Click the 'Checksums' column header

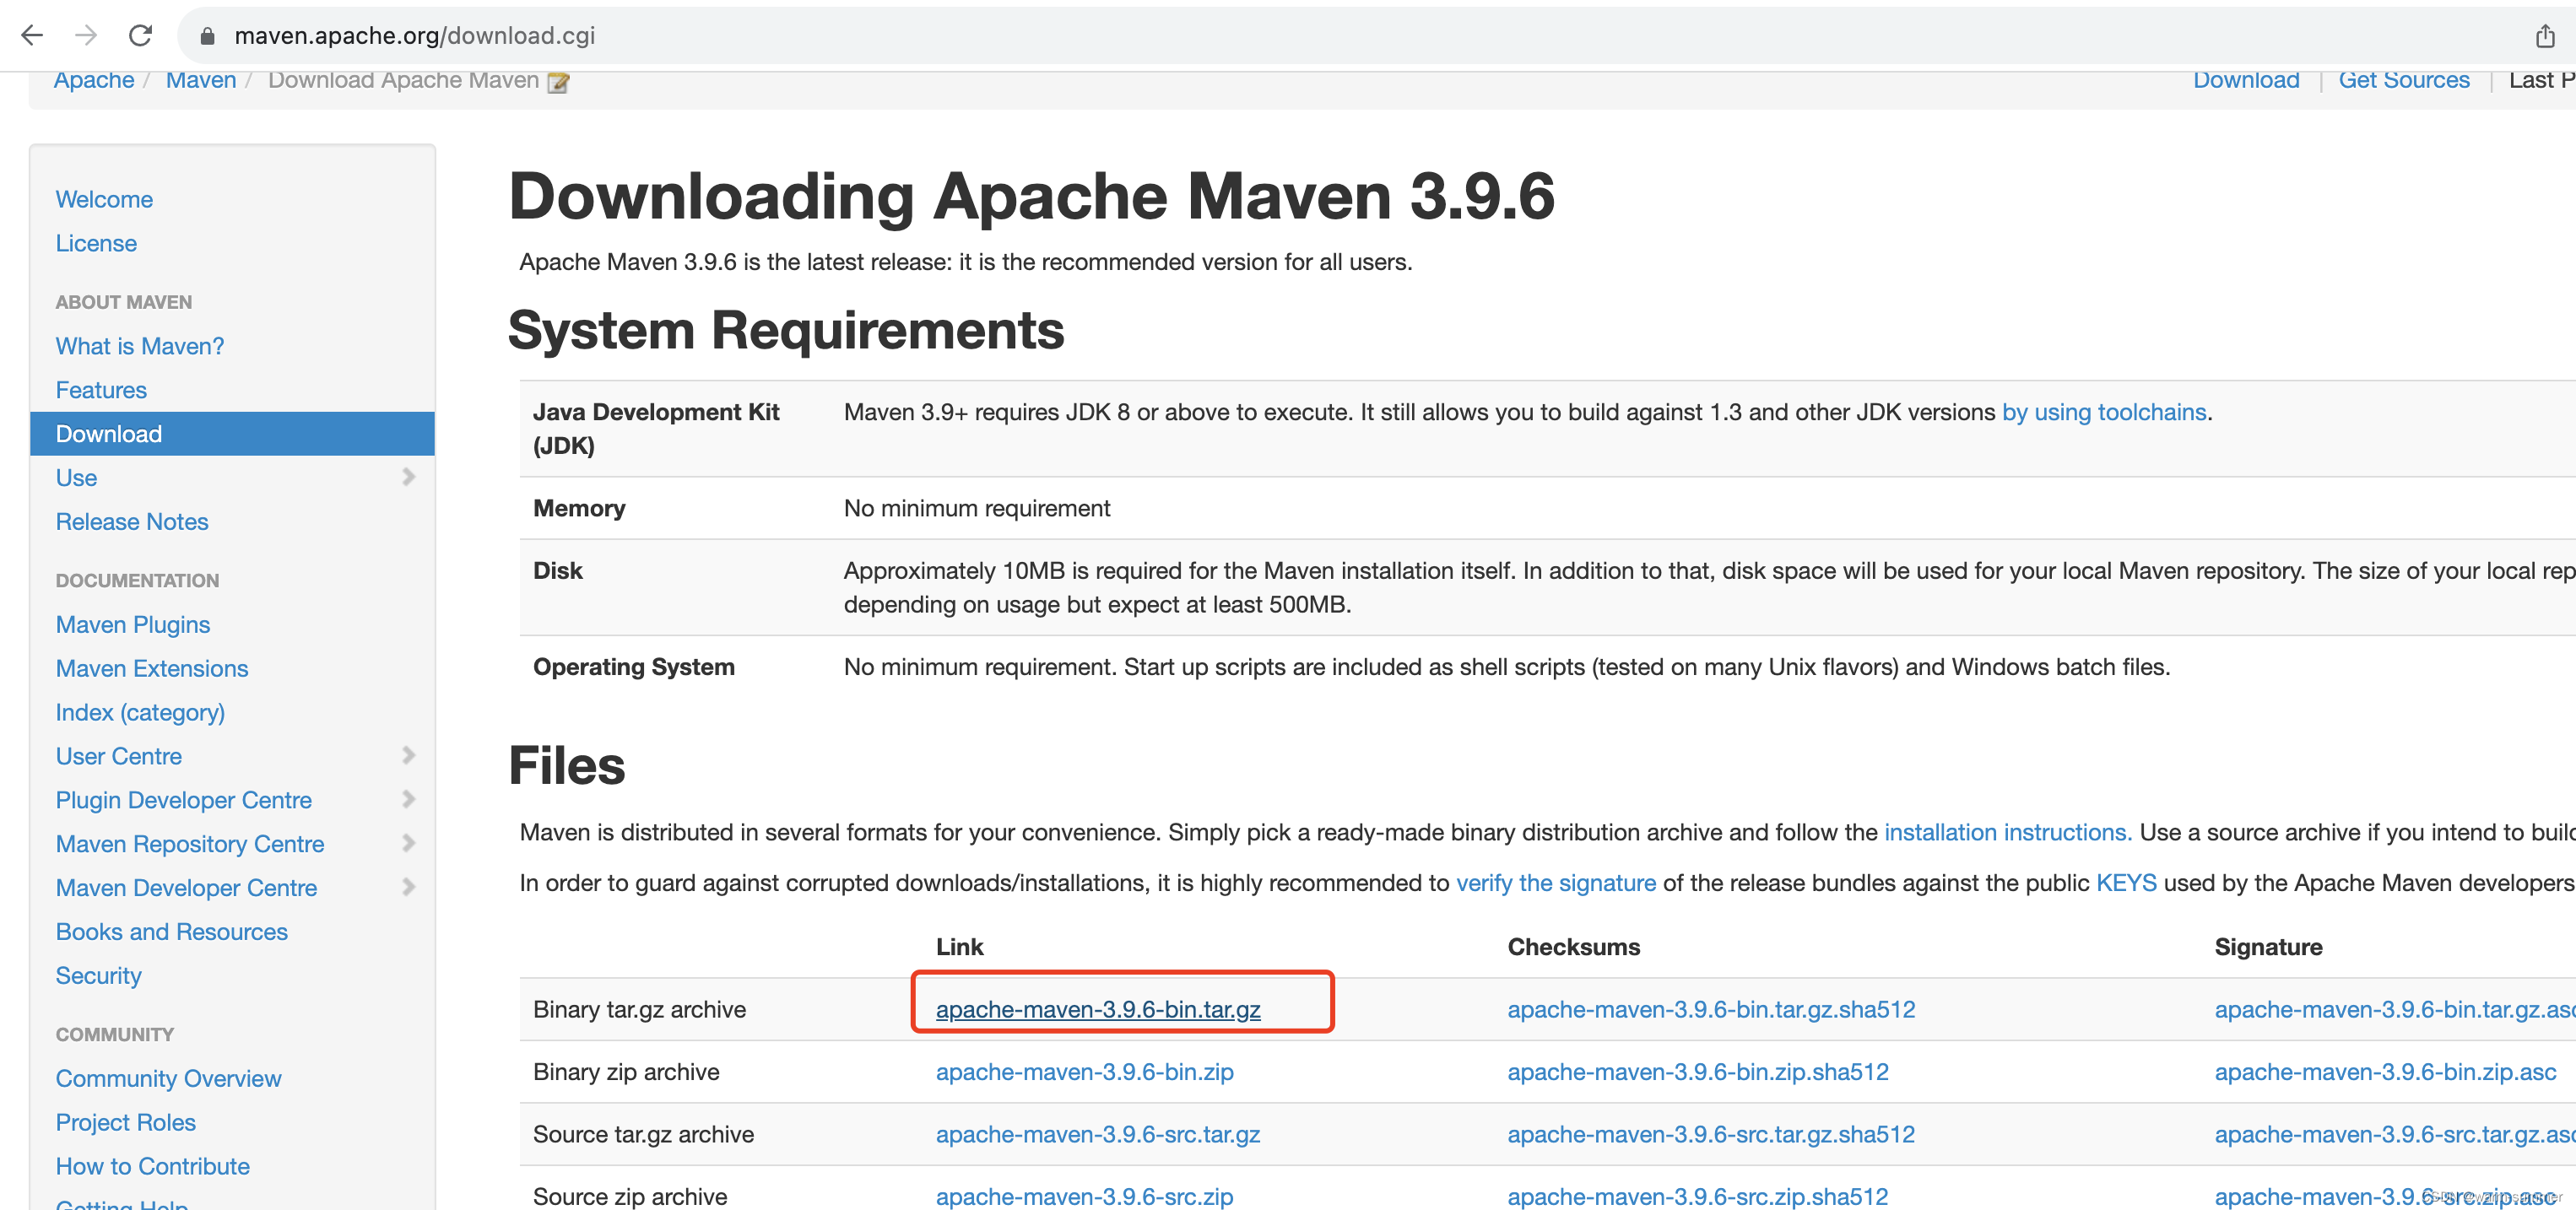(1573, 947)
